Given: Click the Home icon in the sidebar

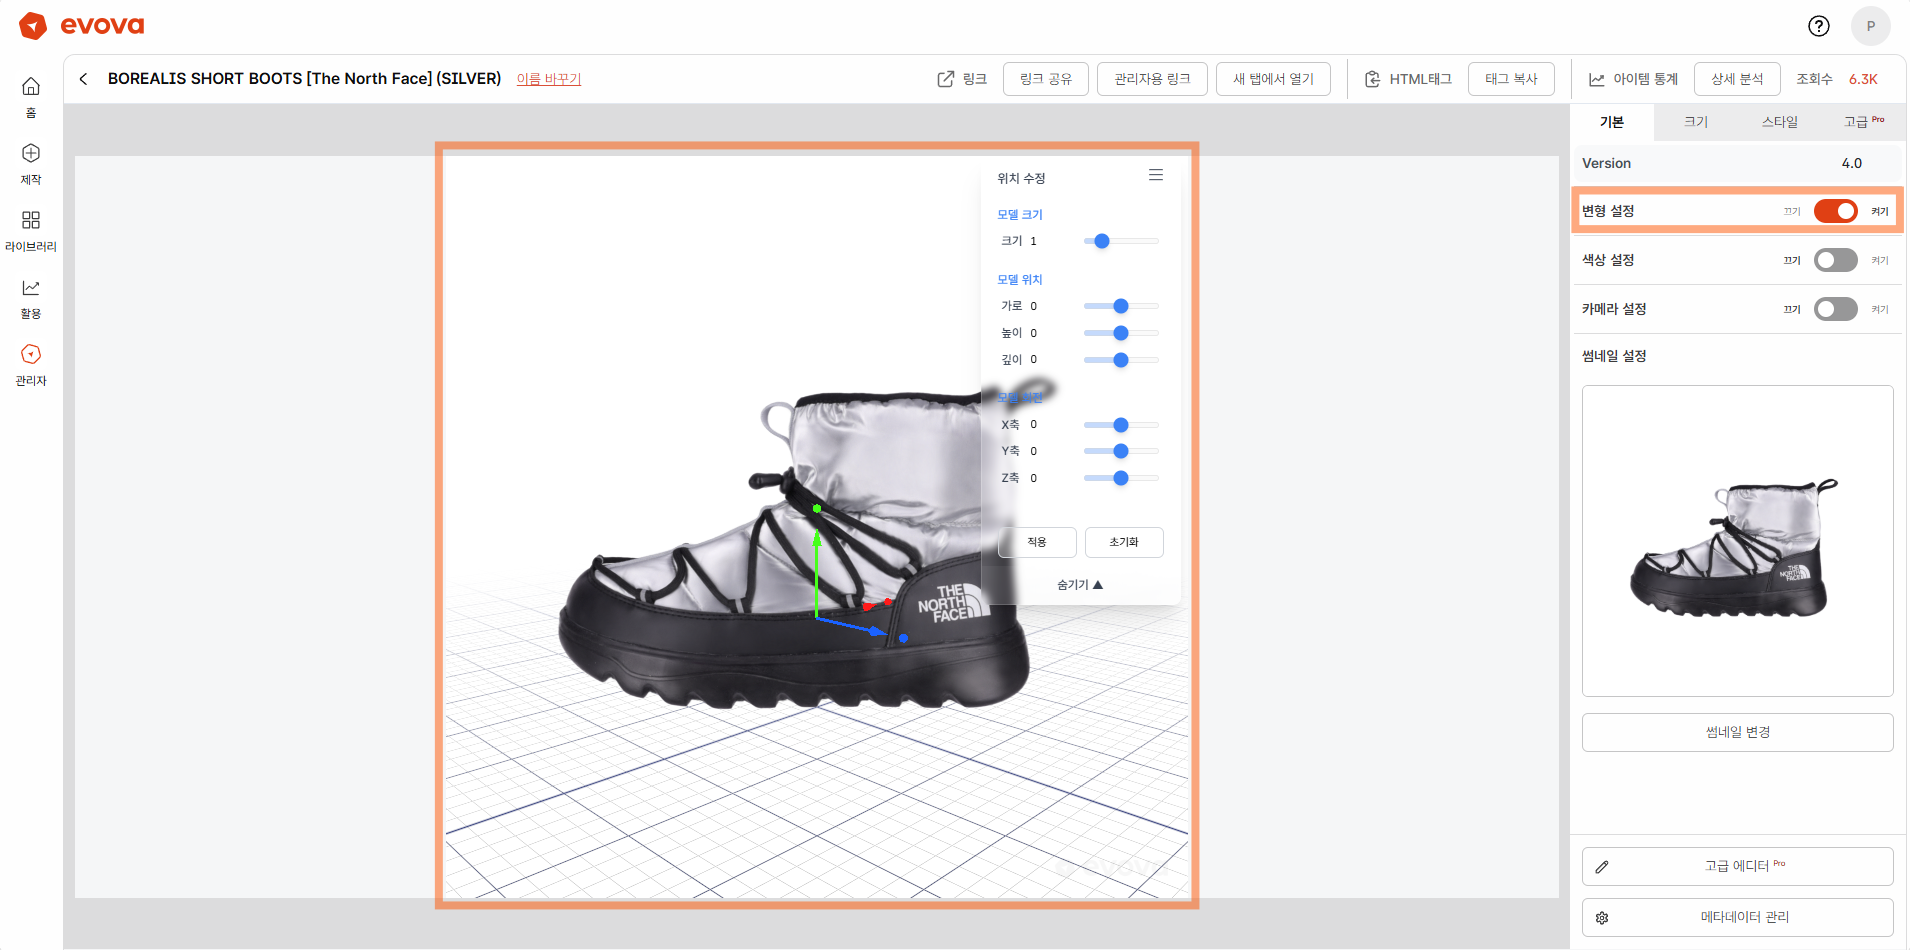Looking at the screenshot, I should (31, 87).
